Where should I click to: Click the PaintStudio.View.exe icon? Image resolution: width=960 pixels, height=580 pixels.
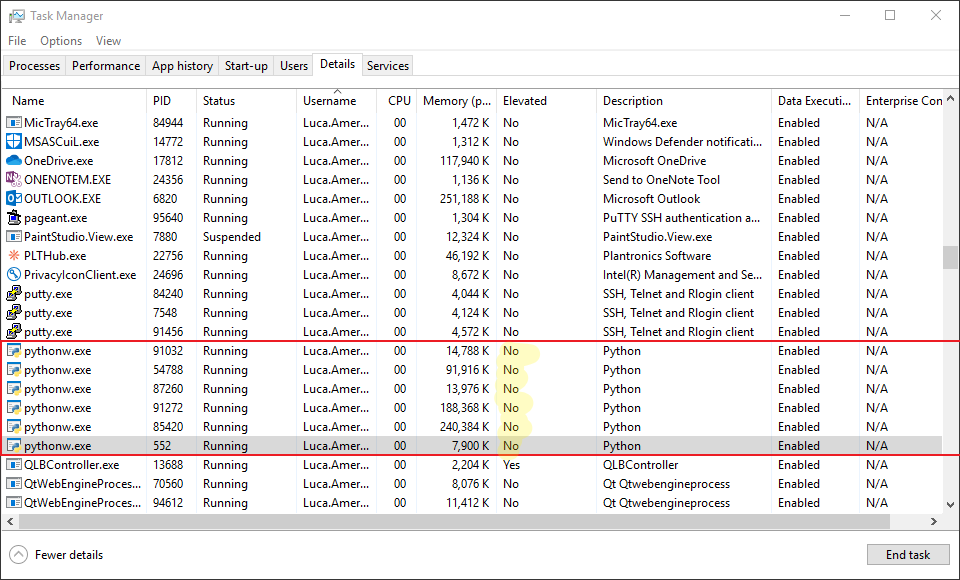13,236
